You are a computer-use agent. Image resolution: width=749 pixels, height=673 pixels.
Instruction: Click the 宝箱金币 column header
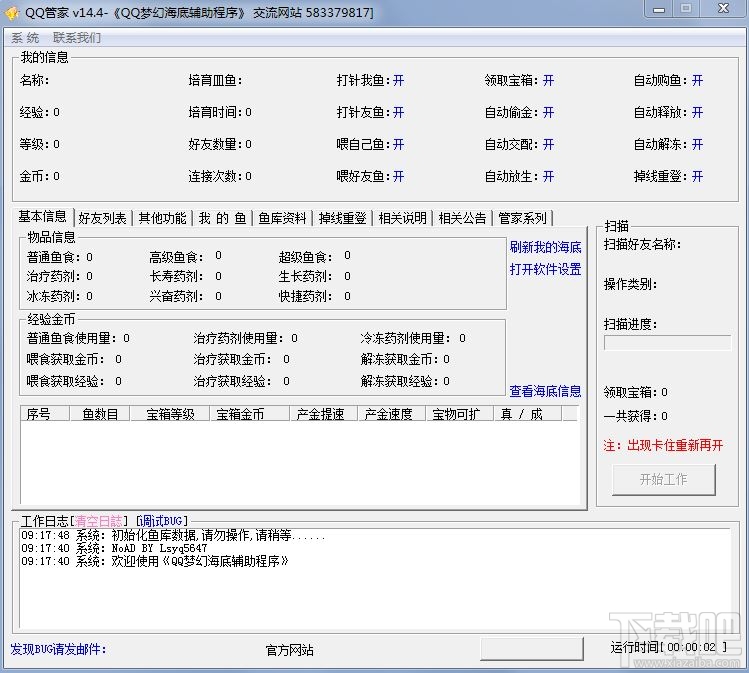(x=250, y=414)
